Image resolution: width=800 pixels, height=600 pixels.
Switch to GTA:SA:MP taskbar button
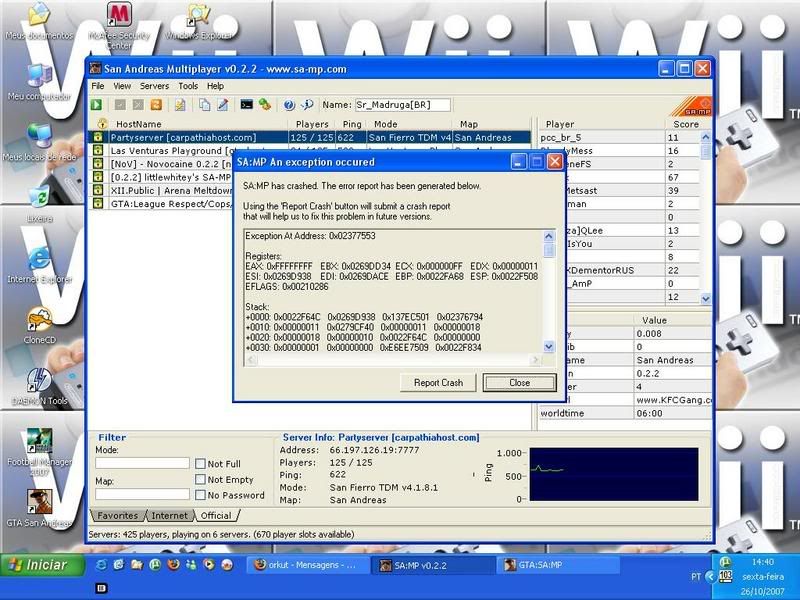tap(558, 565)
